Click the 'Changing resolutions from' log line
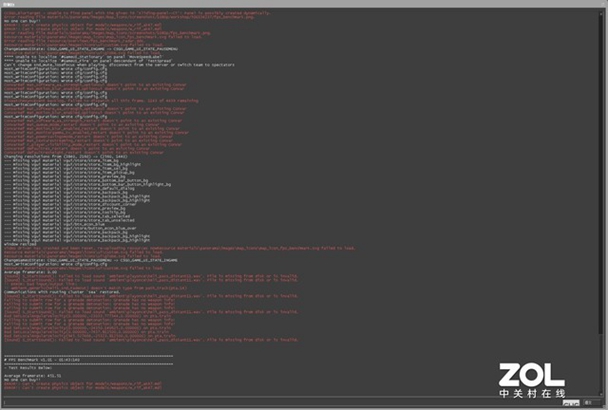Viewport: 608px width, 410px height. click(66, 156)
